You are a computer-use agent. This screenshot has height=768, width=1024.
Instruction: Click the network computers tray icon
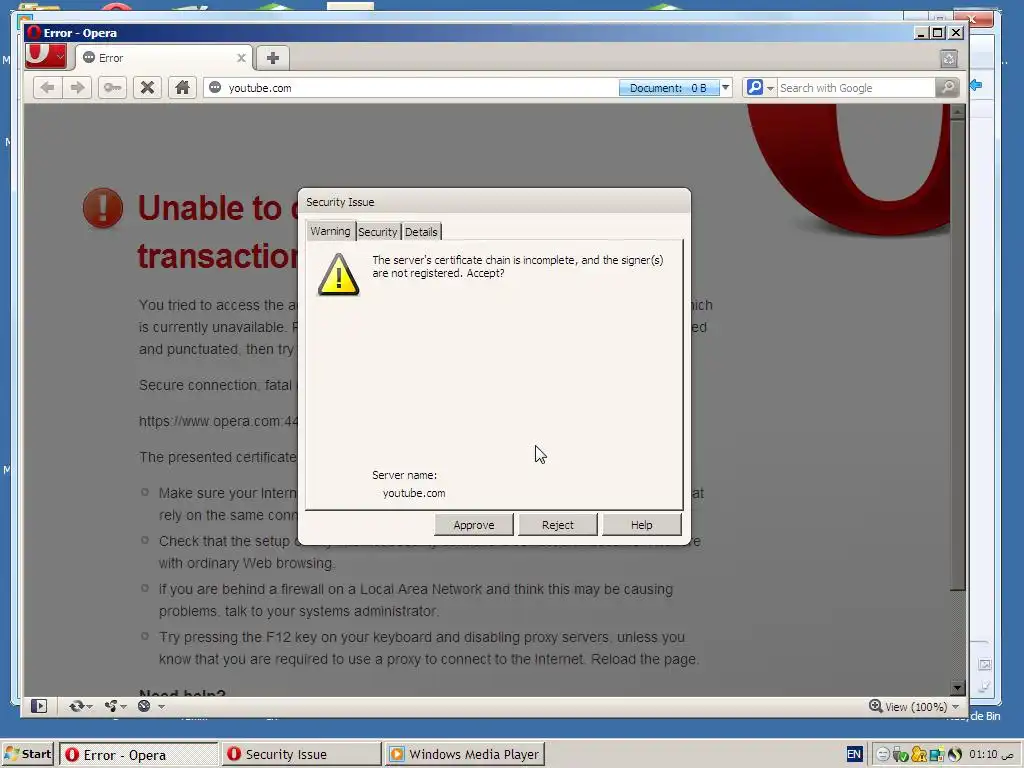coord(936,754)
